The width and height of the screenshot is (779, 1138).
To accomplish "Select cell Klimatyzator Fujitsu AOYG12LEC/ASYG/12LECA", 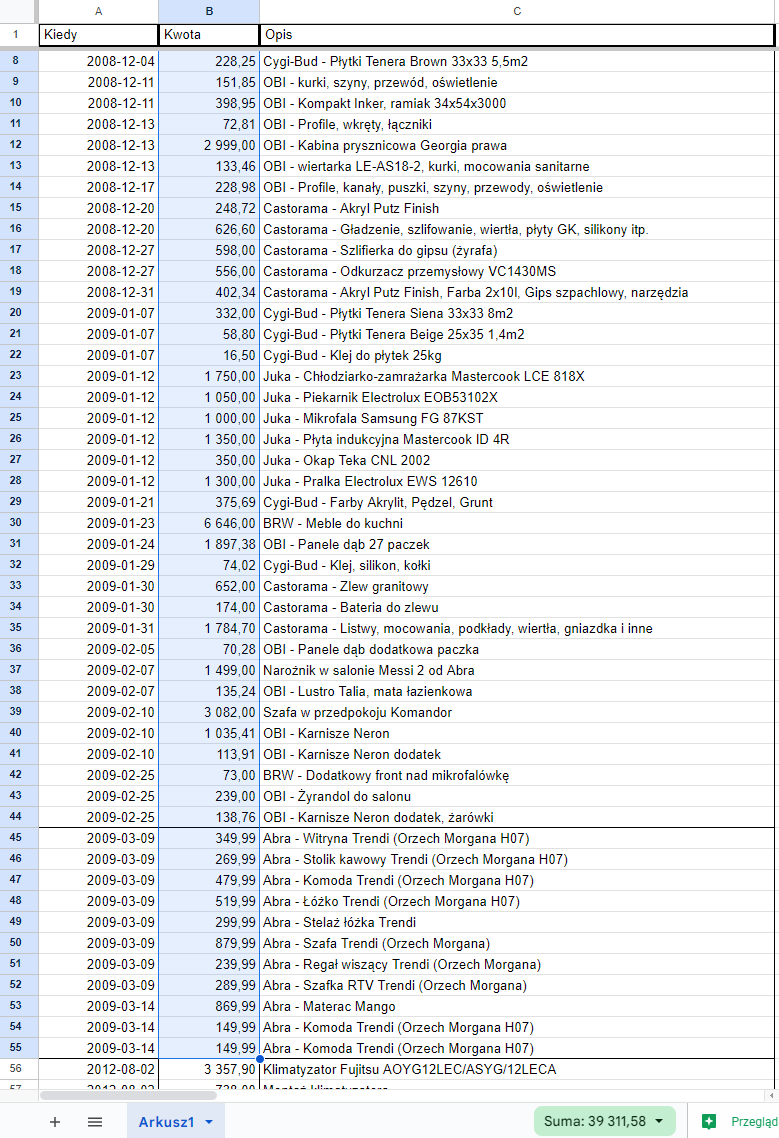I will coord(517,1069).
